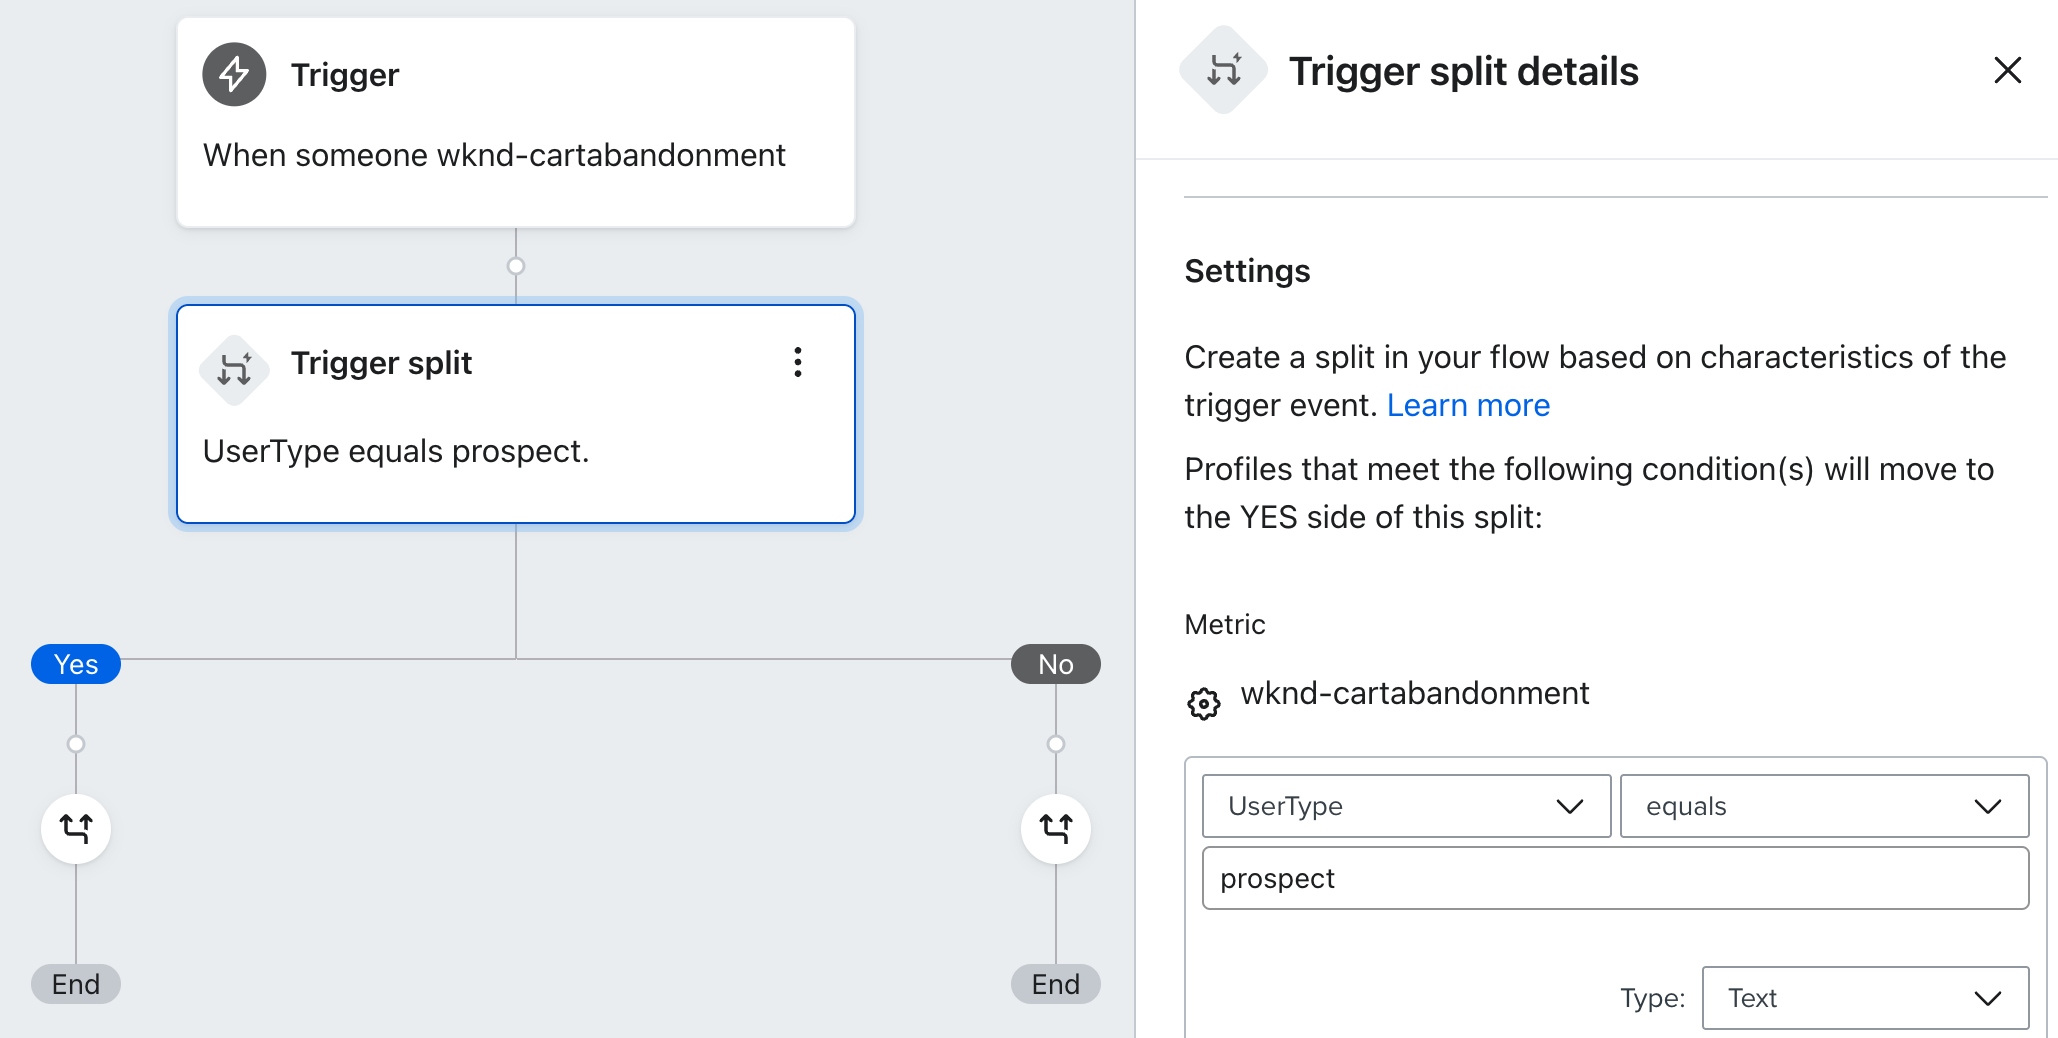
Task: Select the Yes branch label
Action: pyautogui.click(x=76, y=664)
